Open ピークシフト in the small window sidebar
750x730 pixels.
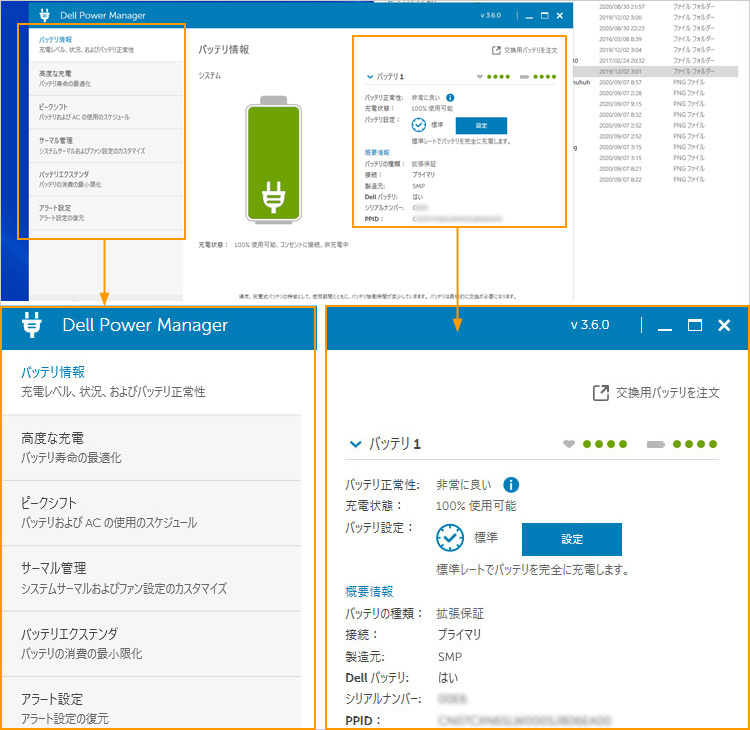[x=106, y=112]
